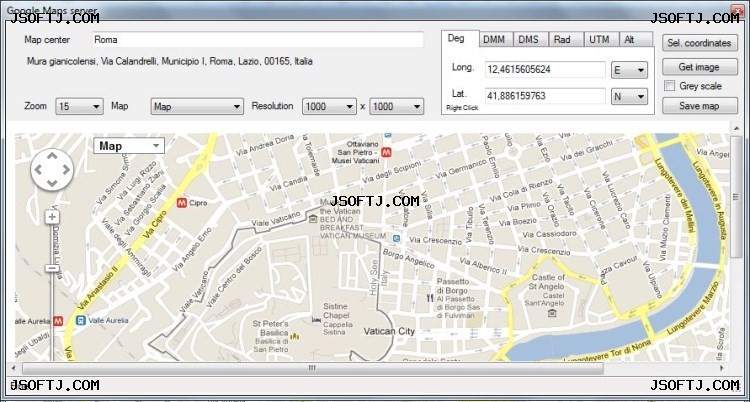Screen dimensions: 750x402
Task: Click the Castel Sant'Angelo museum icon
Action: click(552, 313)
